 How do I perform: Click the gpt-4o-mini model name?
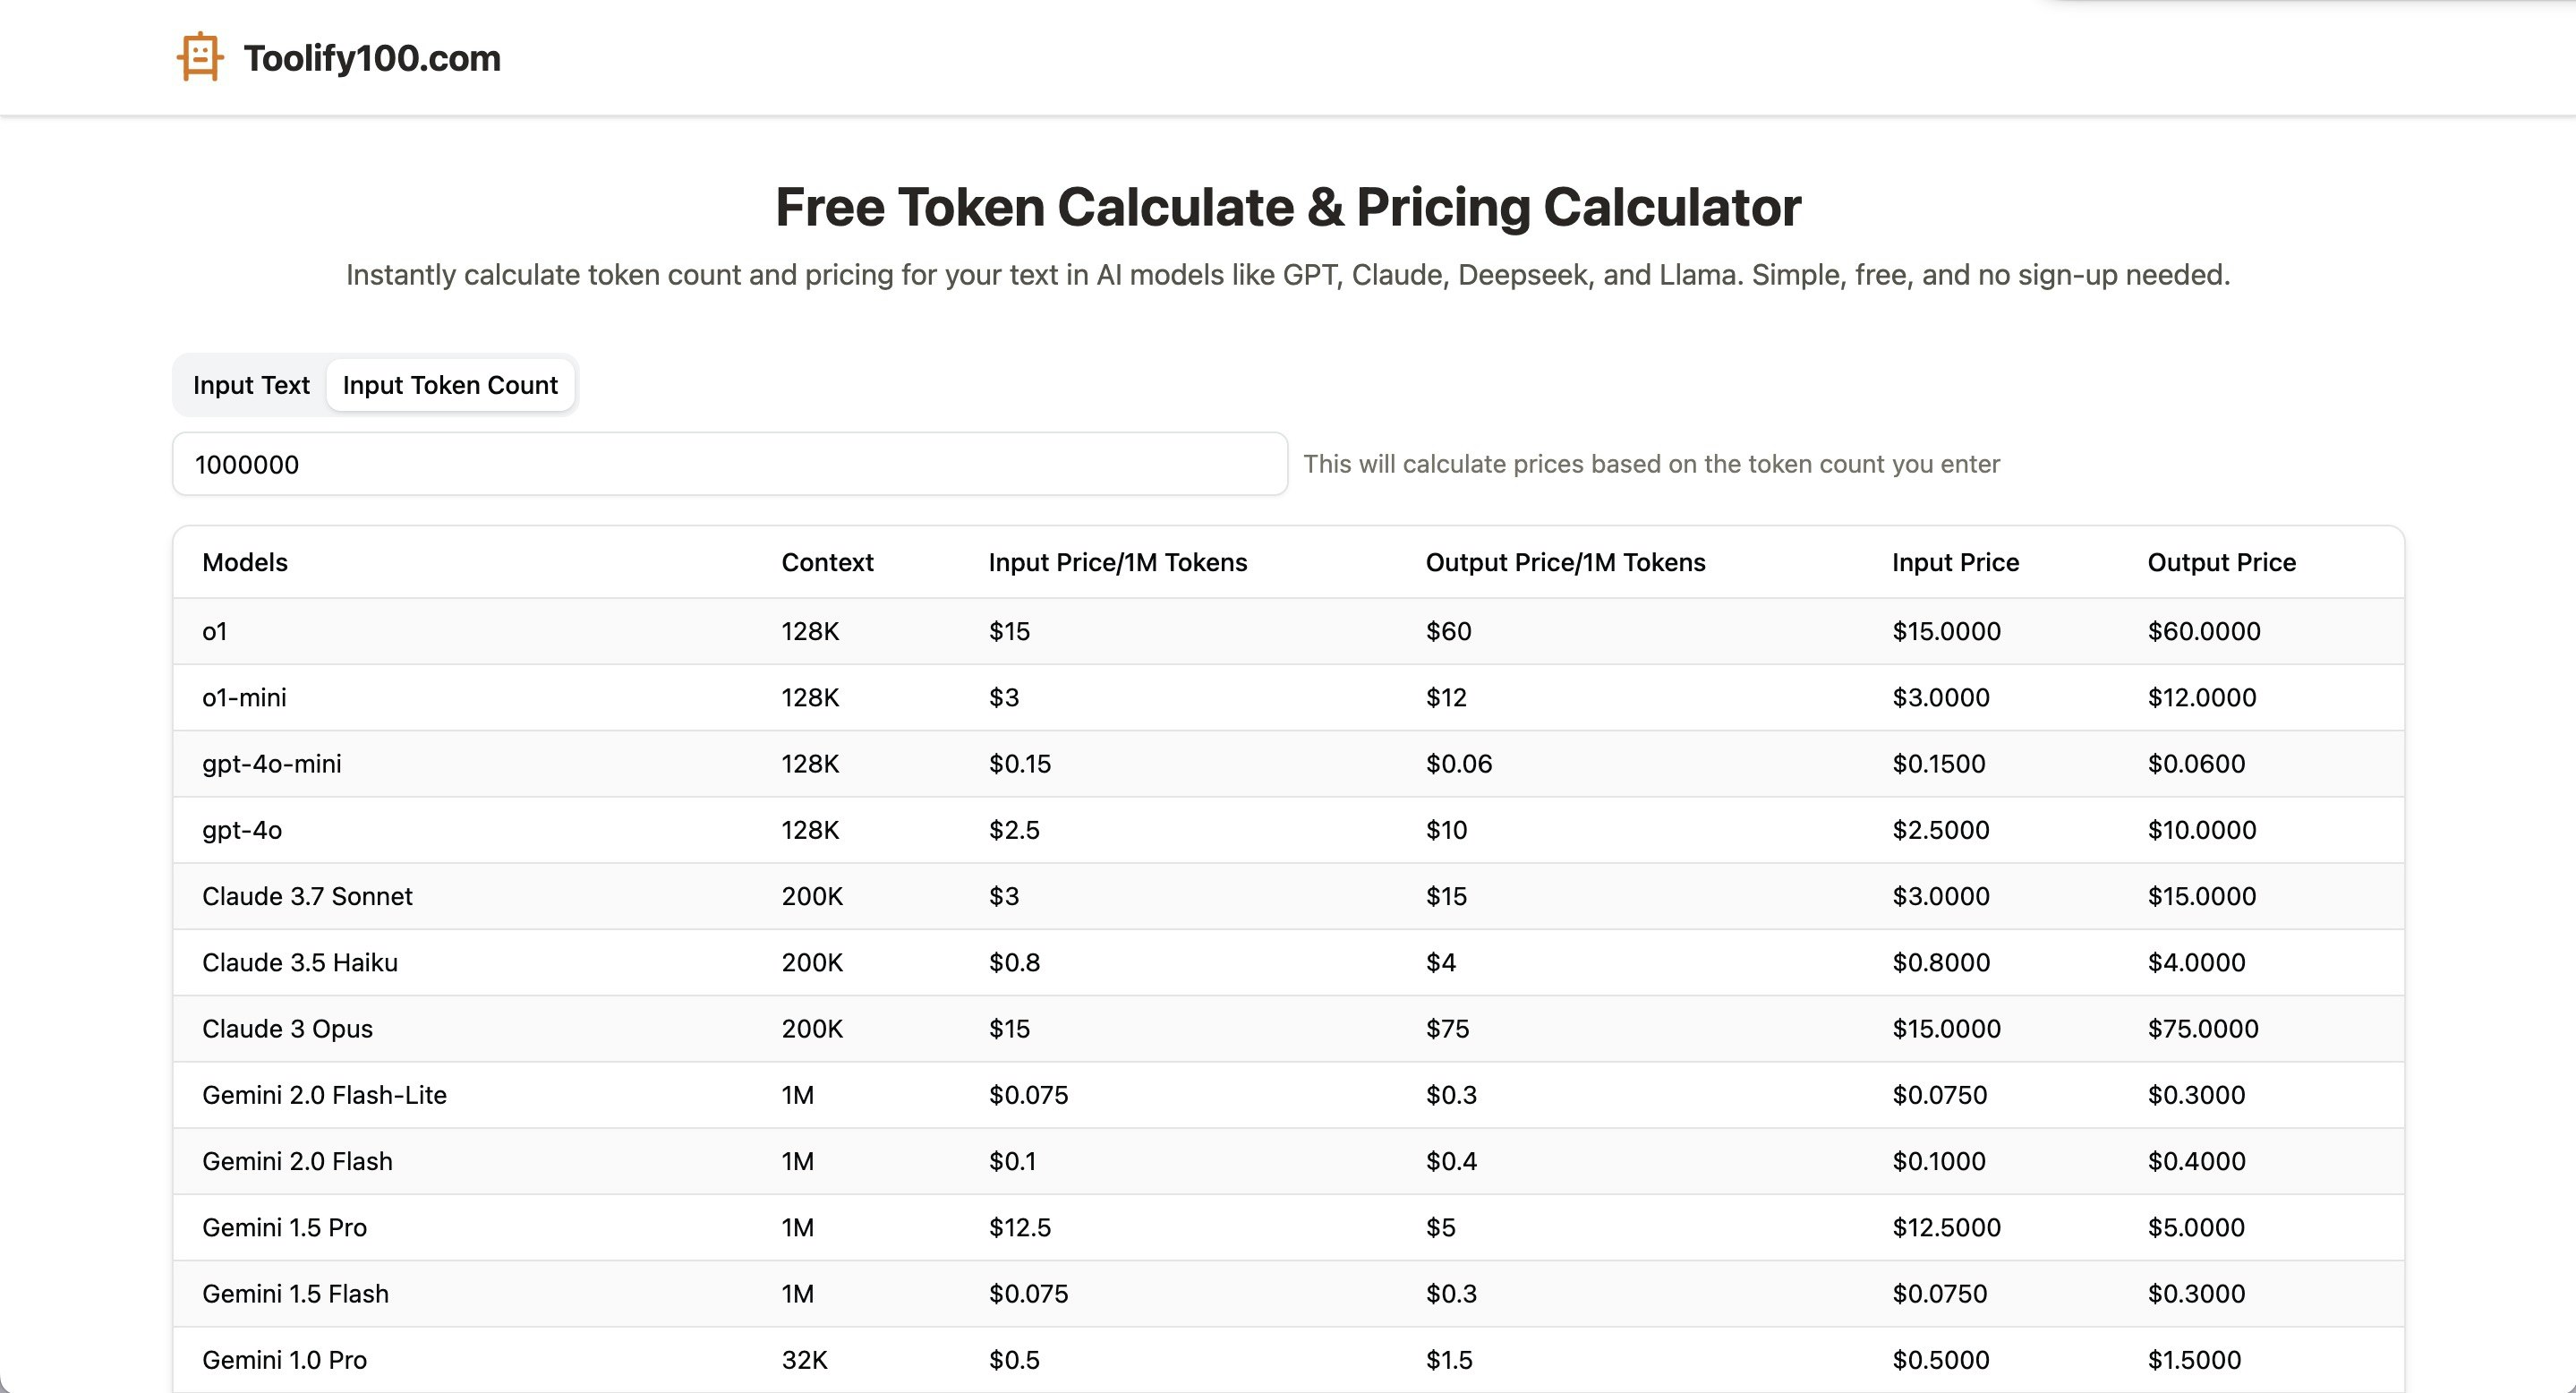(x=272, y=764)
